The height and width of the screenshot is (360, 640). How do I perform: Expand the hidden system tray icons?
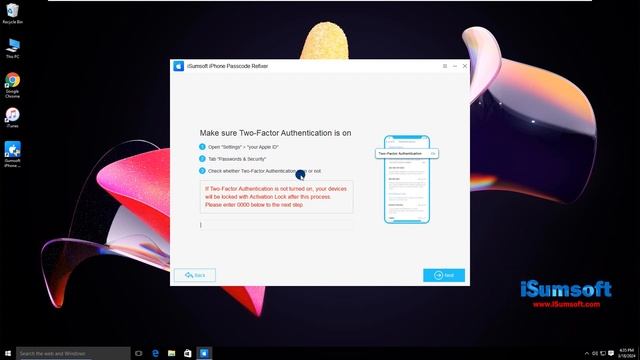[x=587, y=353]
